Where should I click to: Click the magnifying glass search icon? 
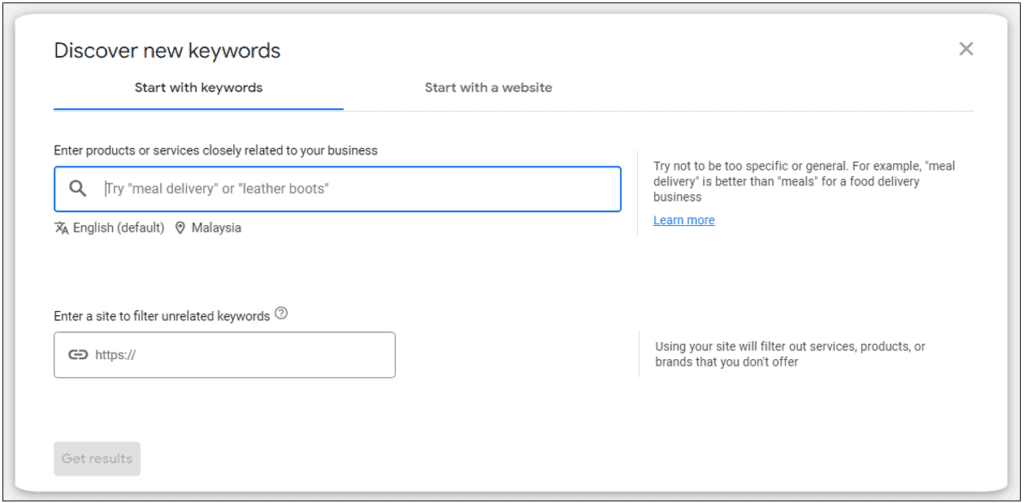click(x=78, y=188)
